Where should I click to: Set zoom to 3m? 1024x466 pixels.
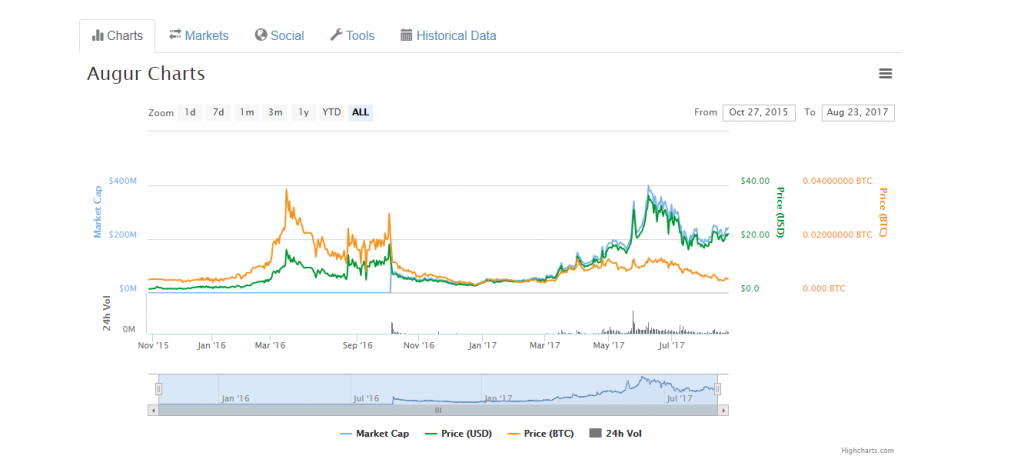point(276,112)
